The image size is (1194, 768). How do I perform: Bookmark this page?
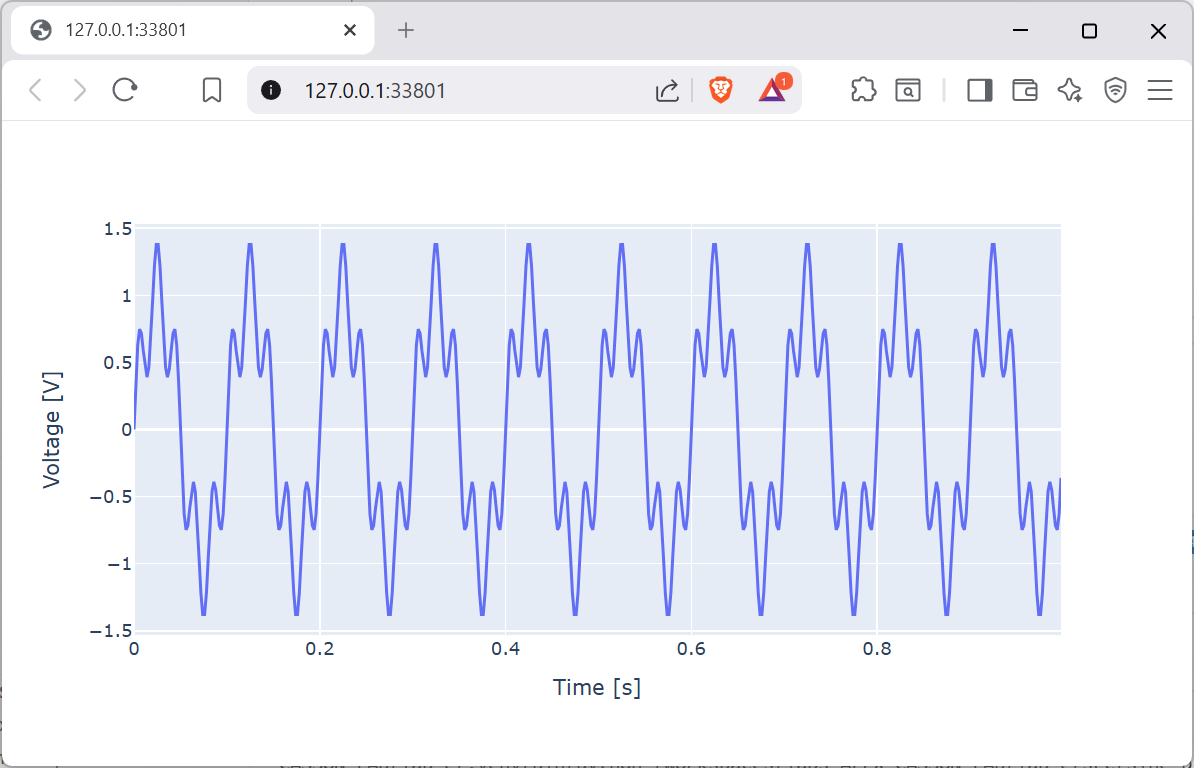[212, 91]
